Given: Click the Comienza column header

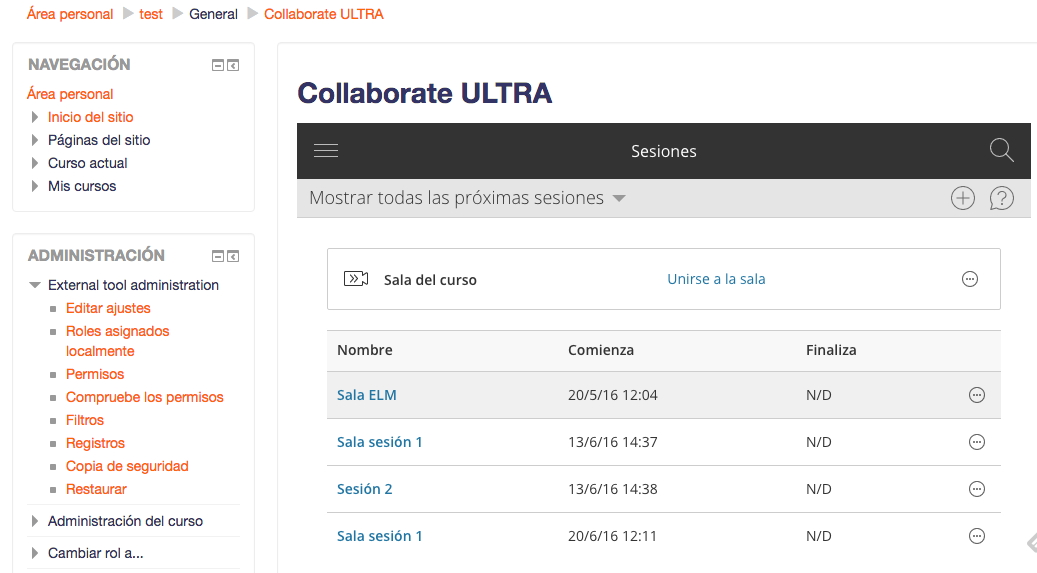Looking at the screenshot, I should tap(601, 350).
